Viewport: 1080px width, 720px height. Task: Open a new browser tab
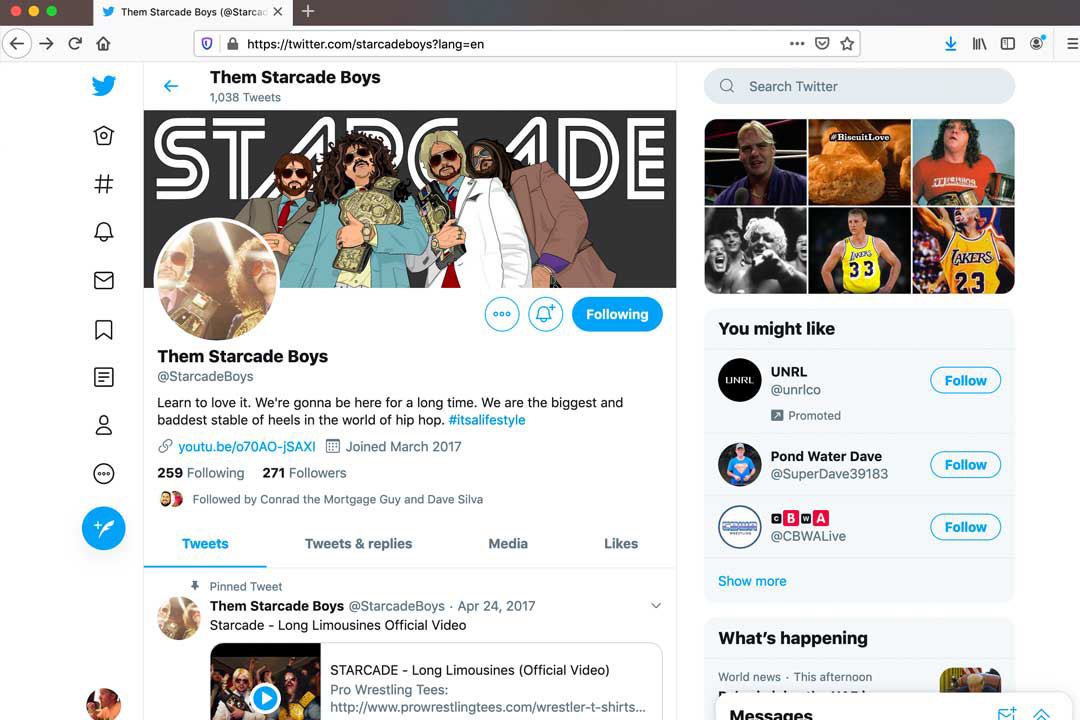click(x=308, y=12)
